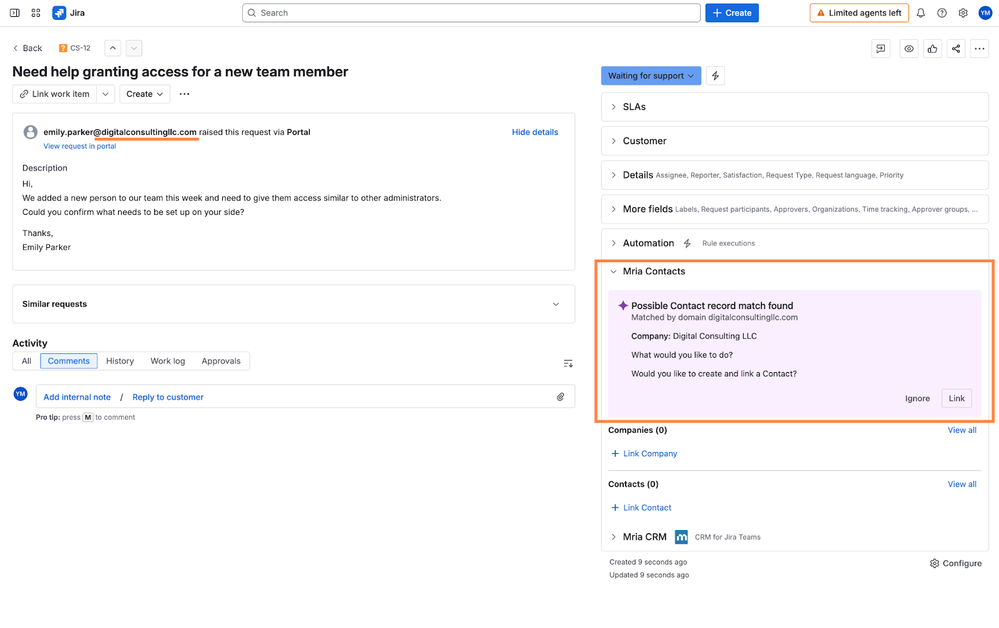Open the notifications bell
999x628 pixels.
(921, 13)
